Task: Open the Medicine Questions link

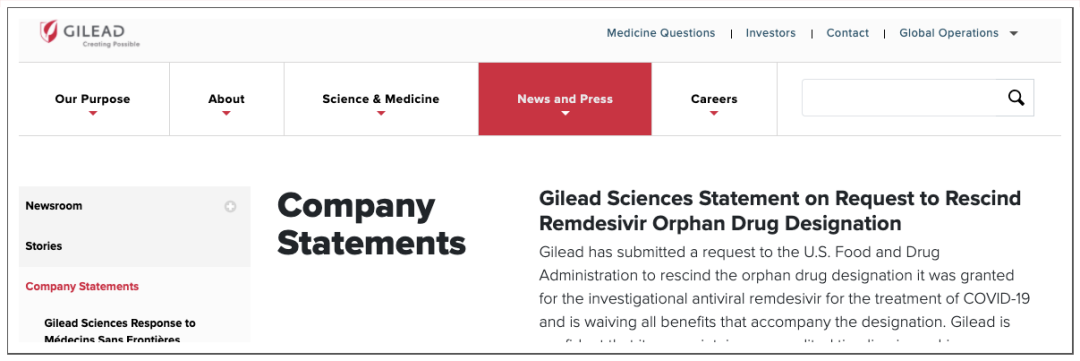Action: 661,33
